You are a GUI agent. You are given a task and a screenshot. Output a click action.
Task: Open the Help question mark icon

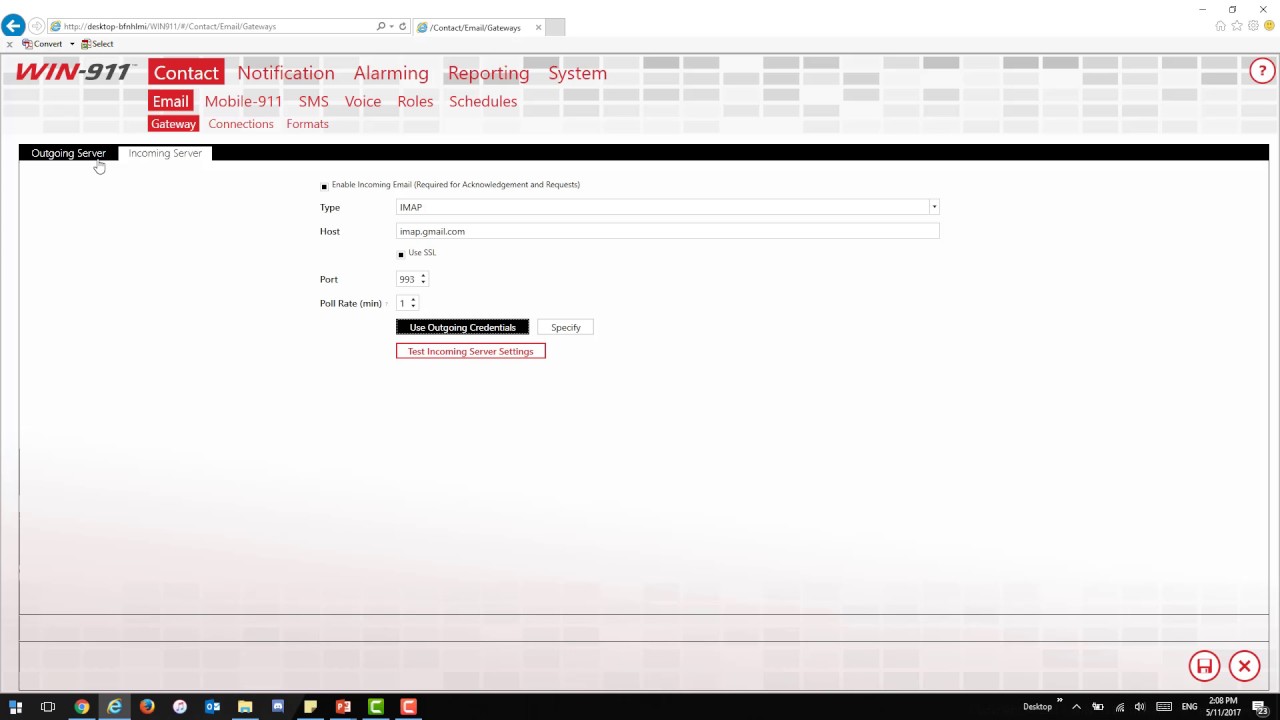1262,71
